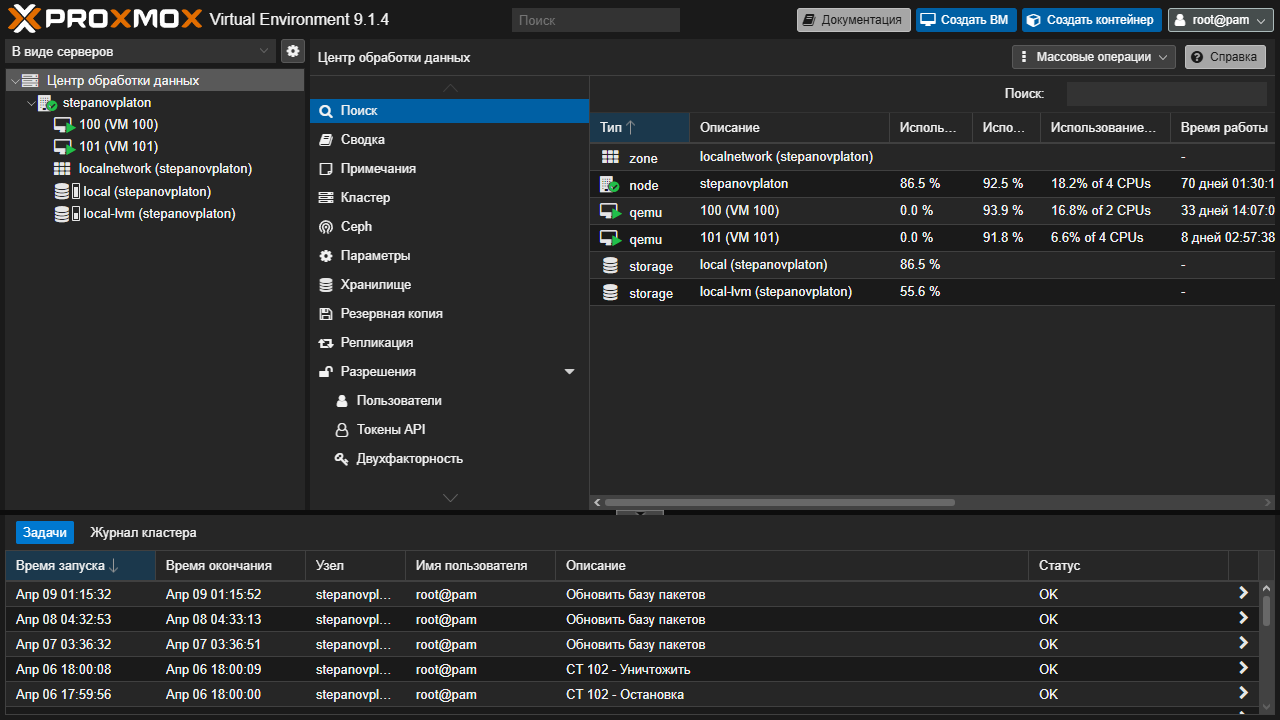1280x720 pixels.
Task: Click qemu icon for VM 100 row
Action: pos(610,211)
